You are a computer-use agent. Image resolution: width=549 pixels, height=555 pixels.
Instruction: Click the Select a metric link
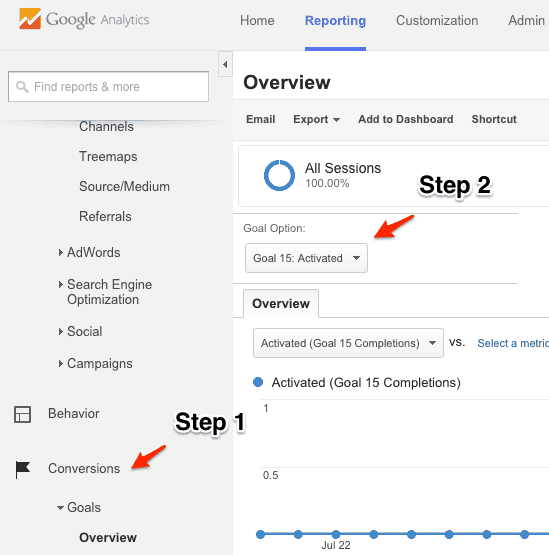click(513, 343)
